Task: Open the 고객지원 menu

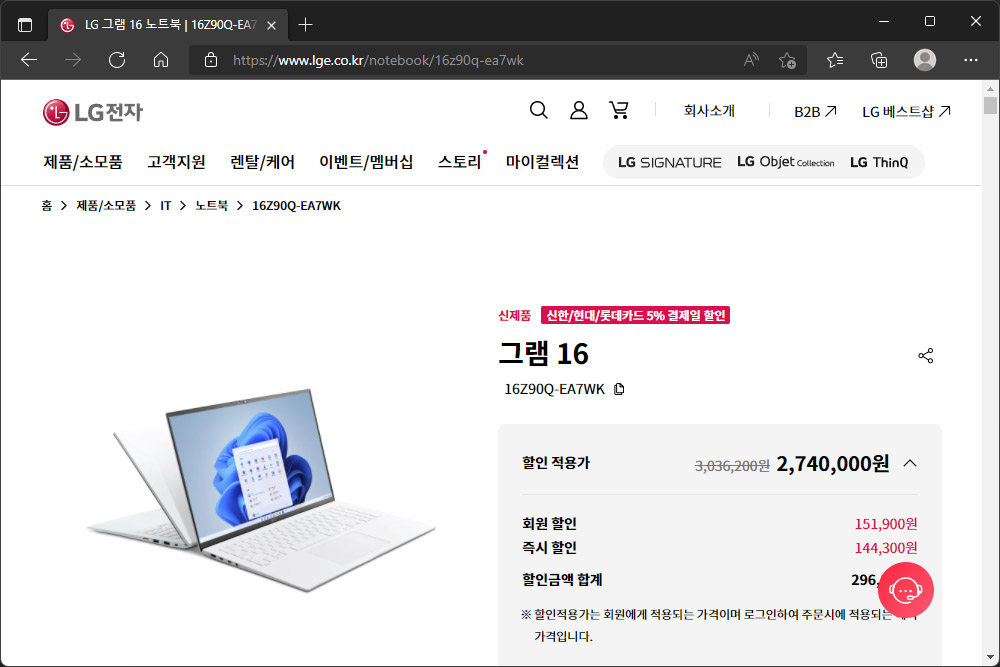Action: [x=177, y=162]
